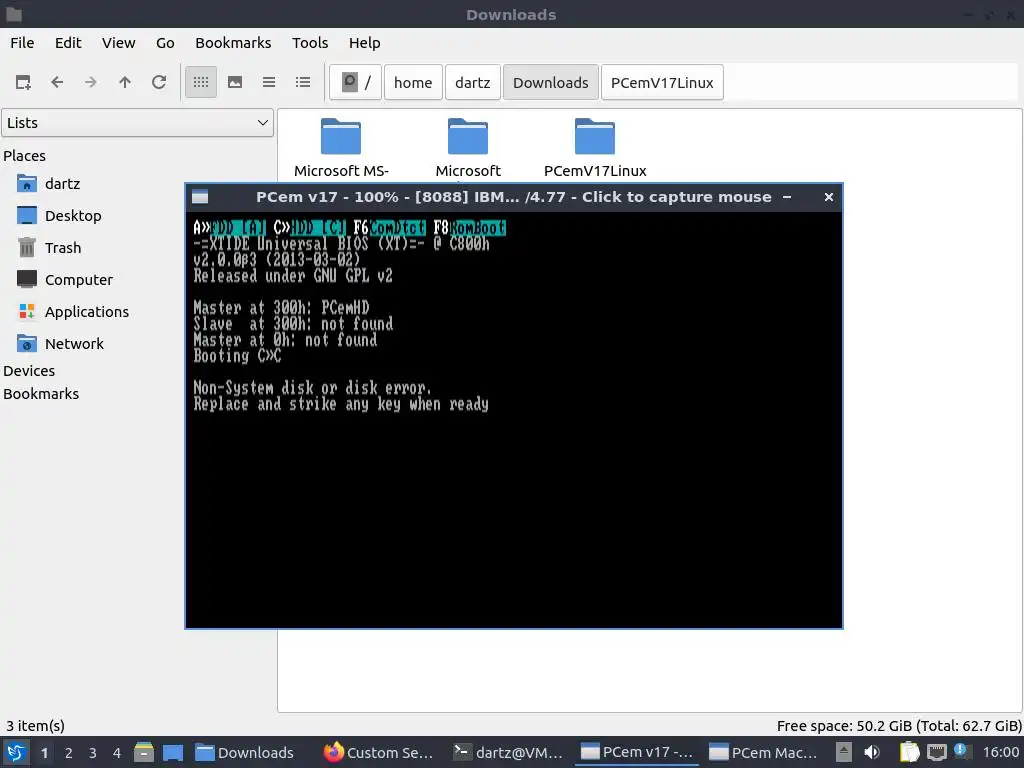1024x768 pixels.
Task: Select Downloads path bar button
Action: coord(551,82)
